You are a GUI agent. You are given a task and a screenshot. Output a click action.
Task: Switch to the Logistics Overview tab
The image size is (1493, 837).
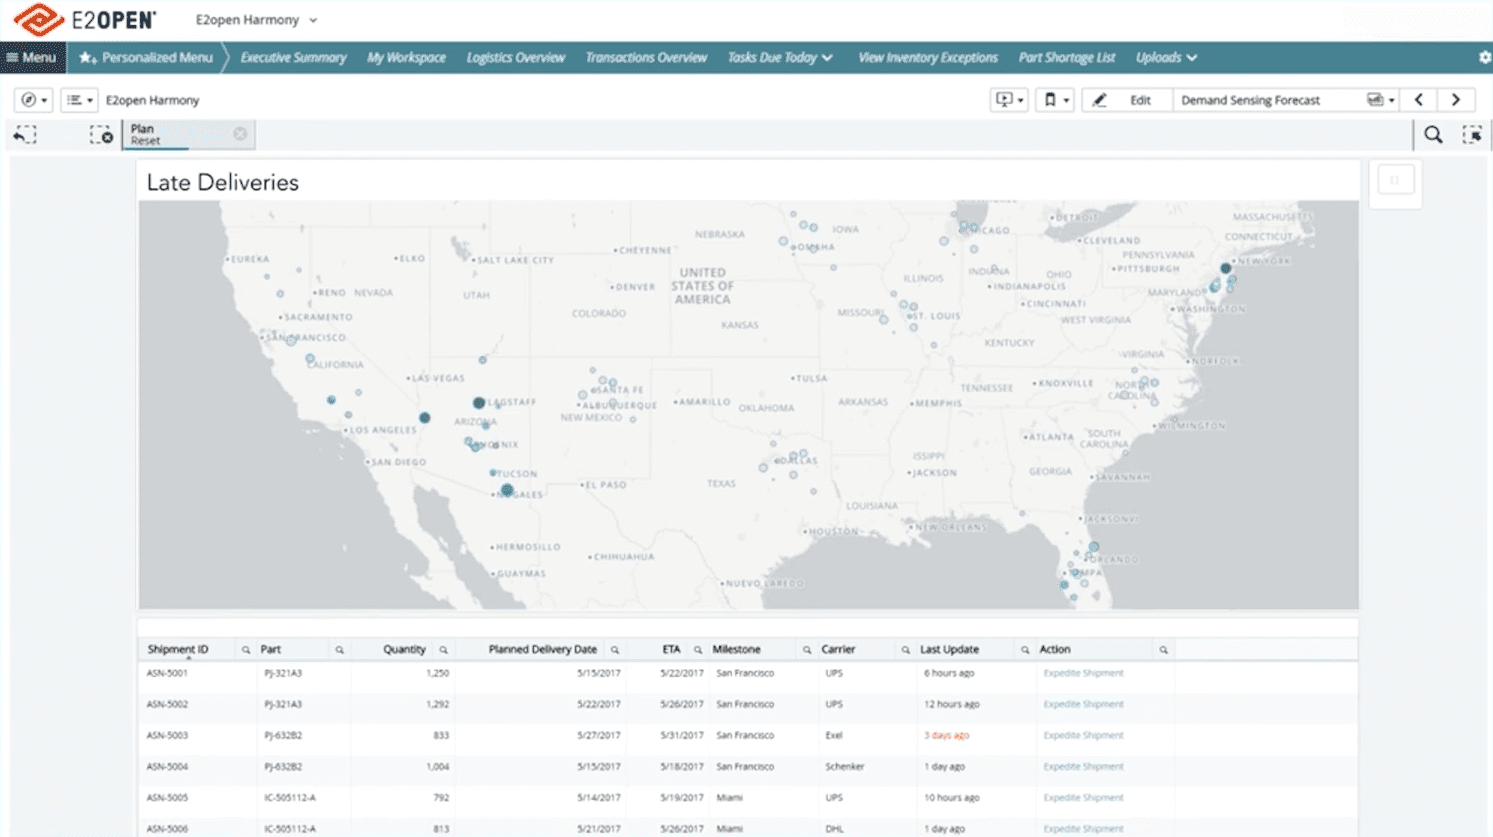pyautogui.click(x=515, y=57)
